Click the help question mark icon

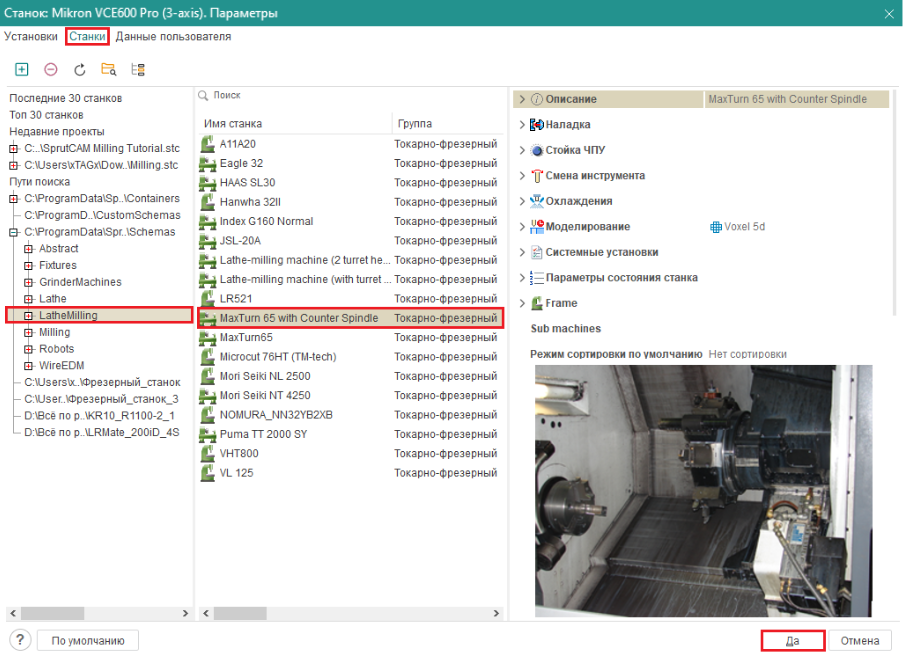point(20,640)
